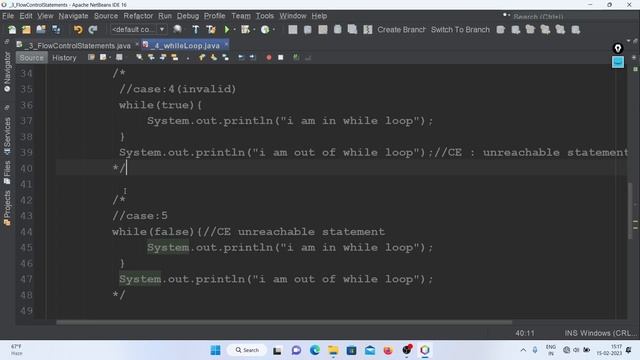Click the New File icon in main toolbar
640x360 pixels.
12,29
